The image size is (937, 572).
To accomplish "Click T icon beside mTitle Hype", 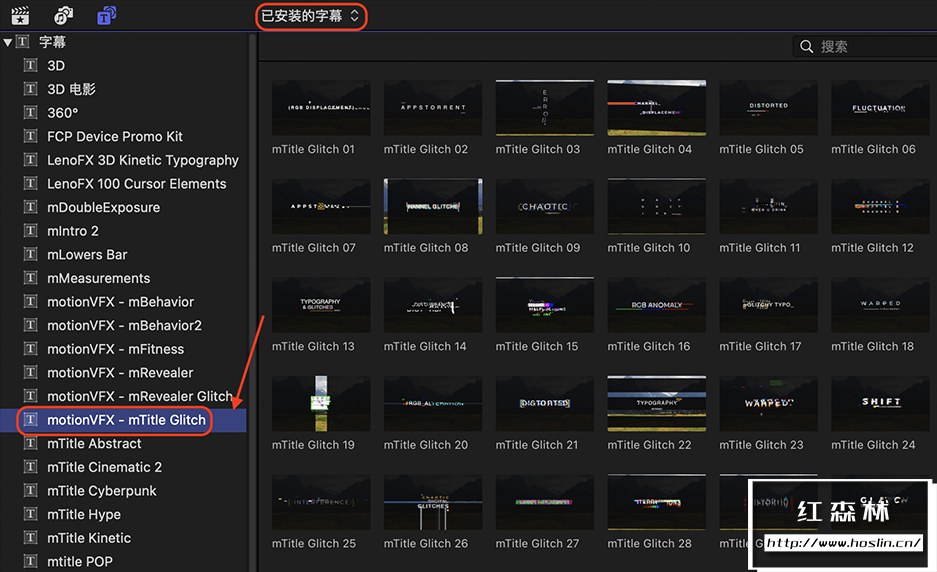I will 30,514.
